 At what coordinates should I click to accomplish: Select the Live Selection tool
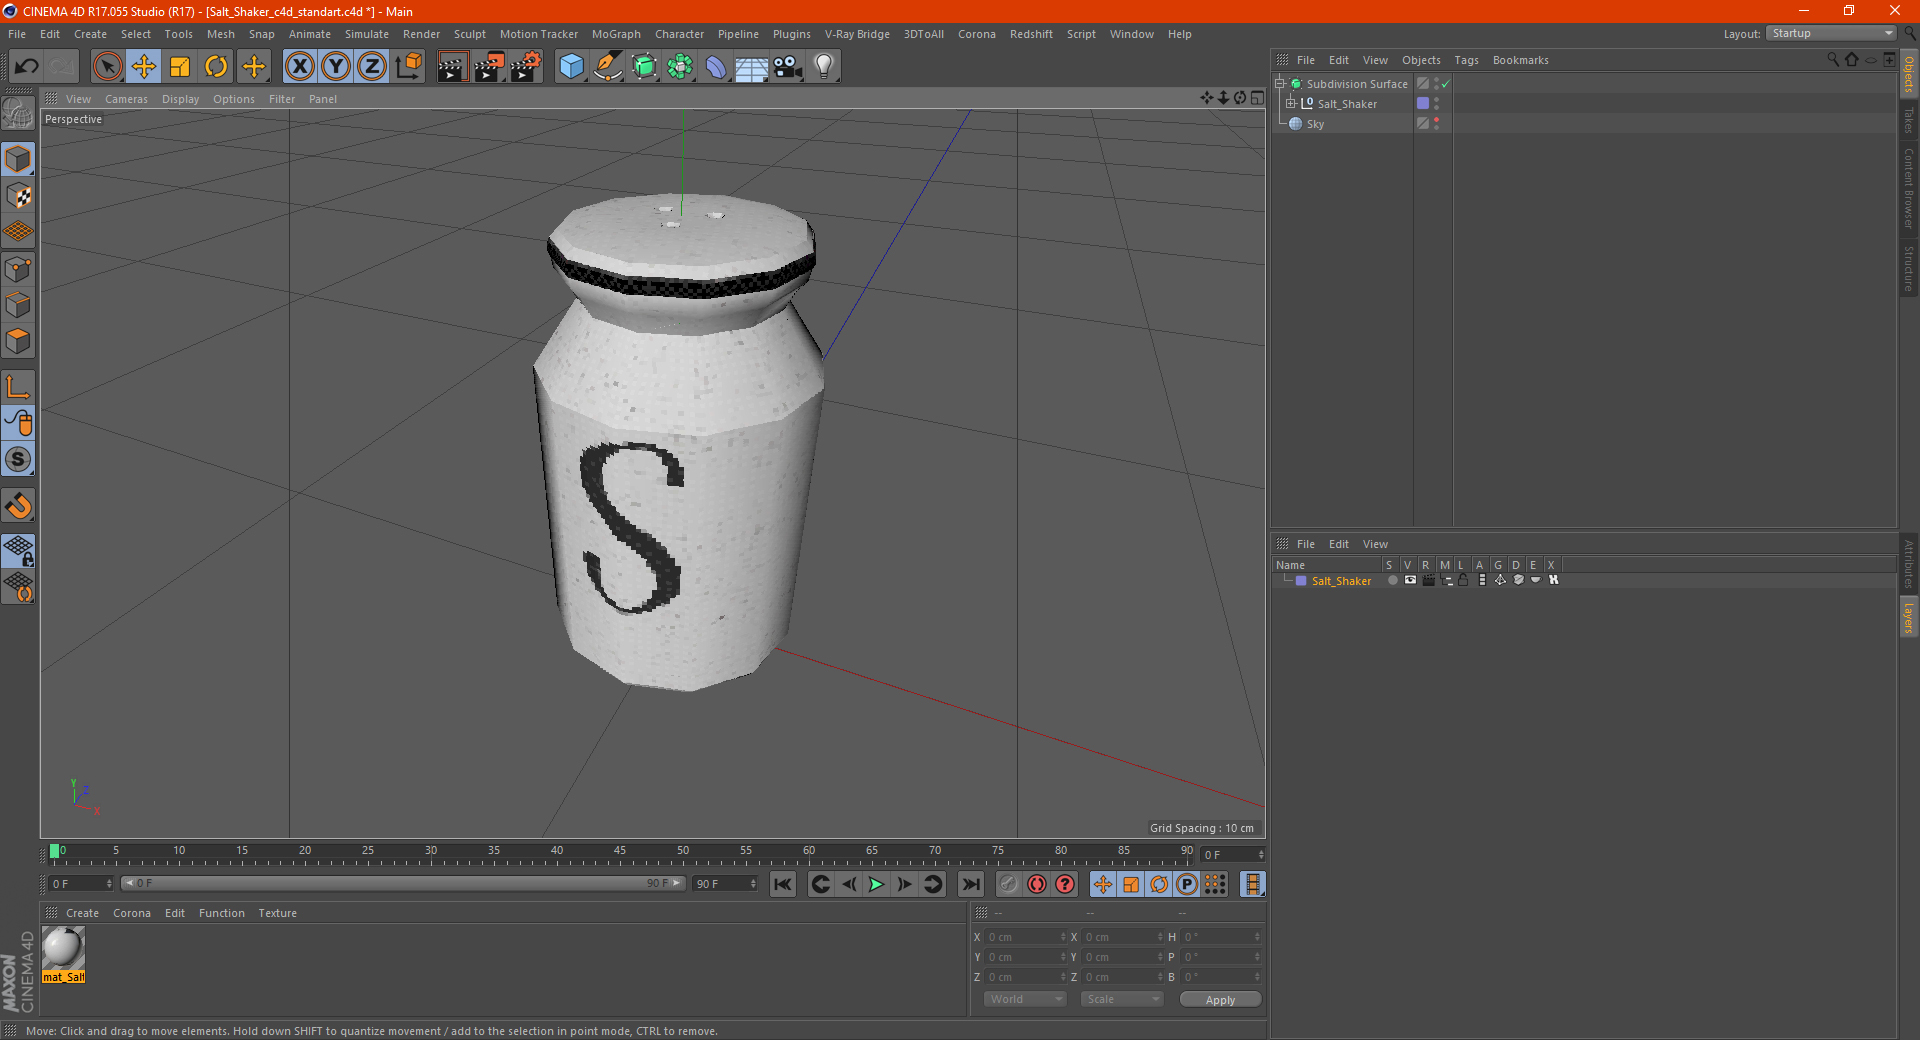tap(107, 67)
